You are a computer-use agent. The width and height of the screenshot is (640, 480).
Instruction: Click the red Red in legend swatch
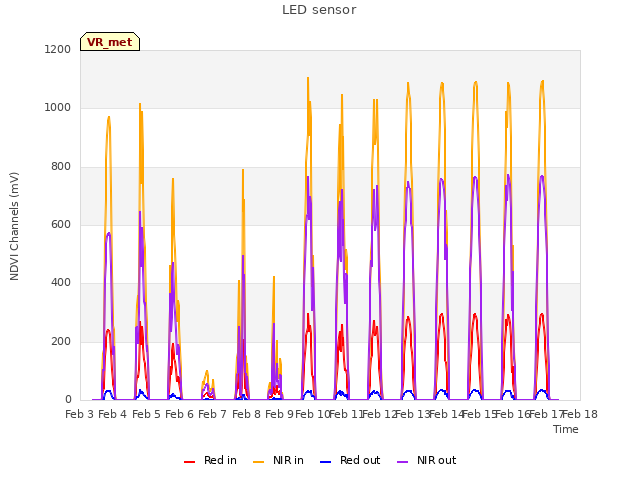[x=189, y=462]
